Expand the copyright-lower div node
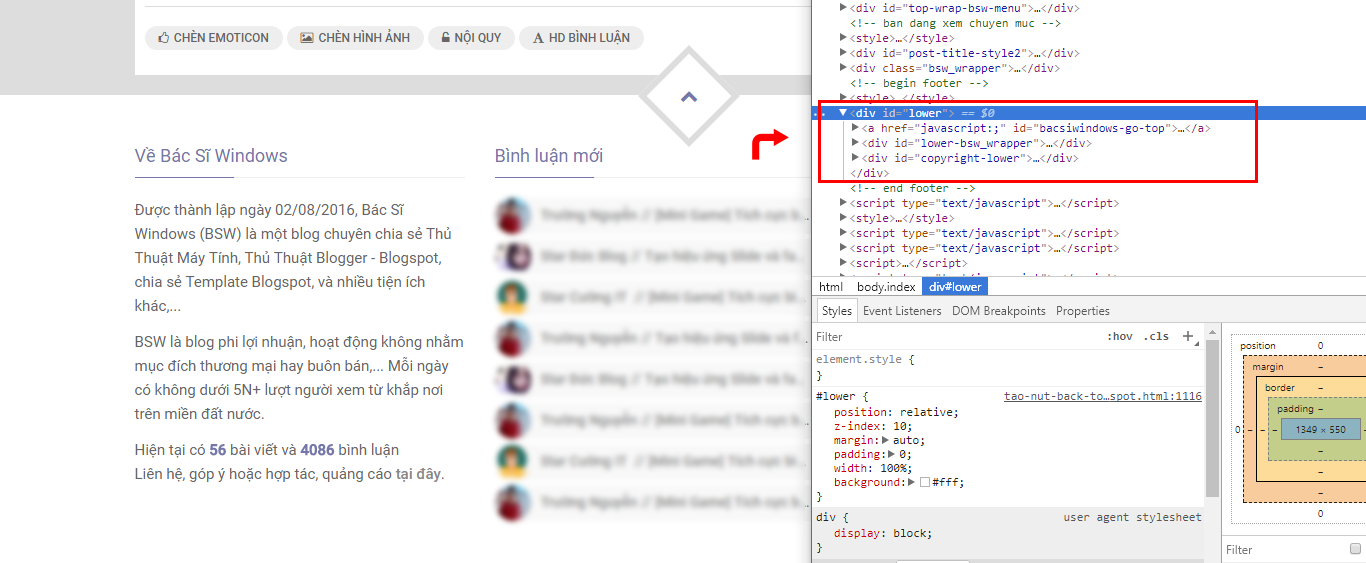The height and width of the screenshot is (563, 1366). click(855, 158)
